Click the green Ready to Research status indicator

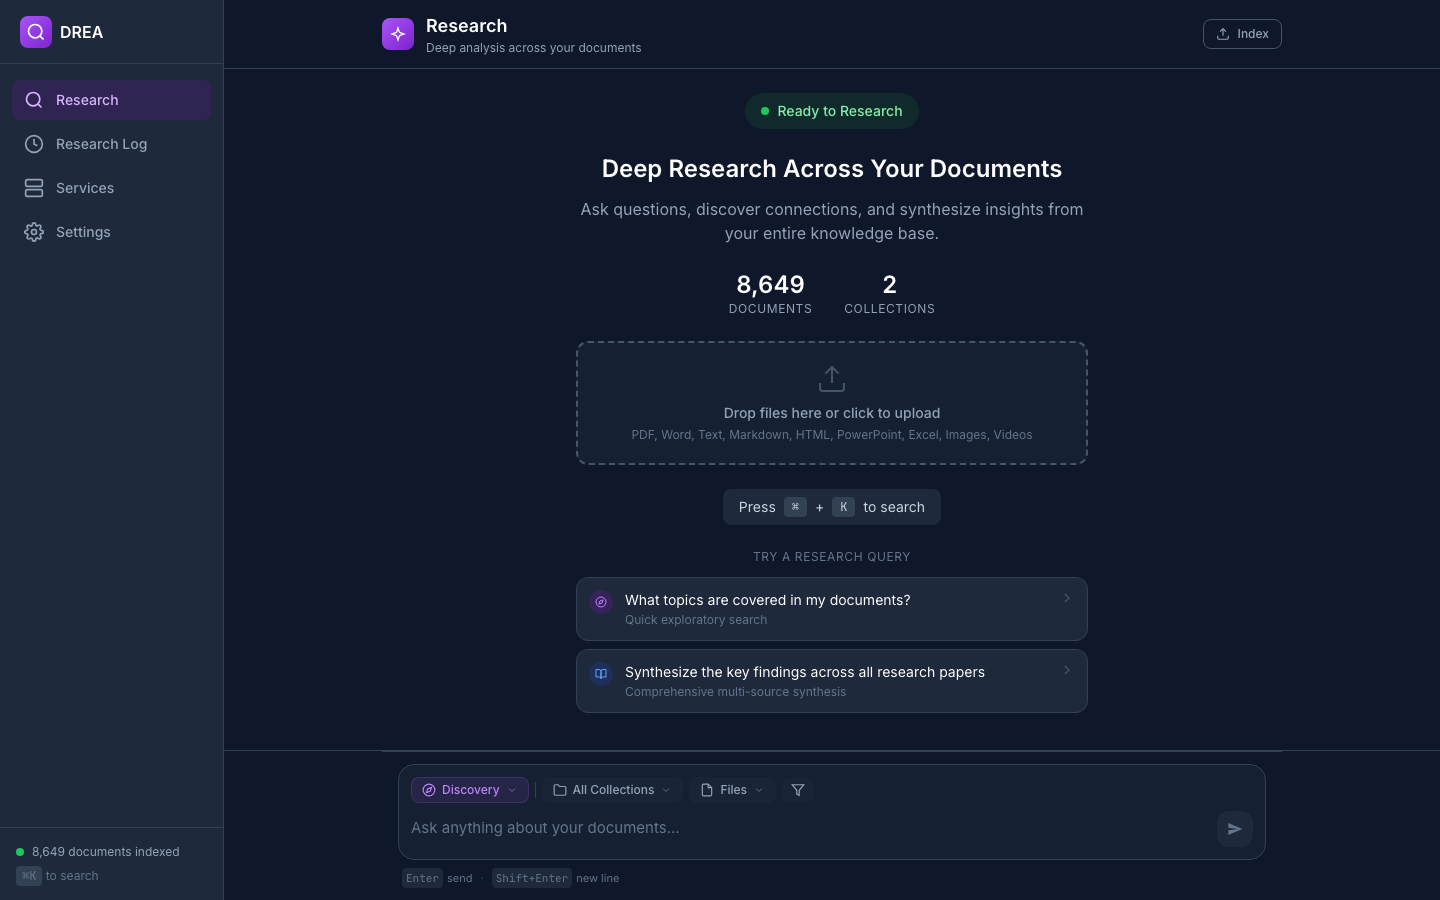pos(831,111)
